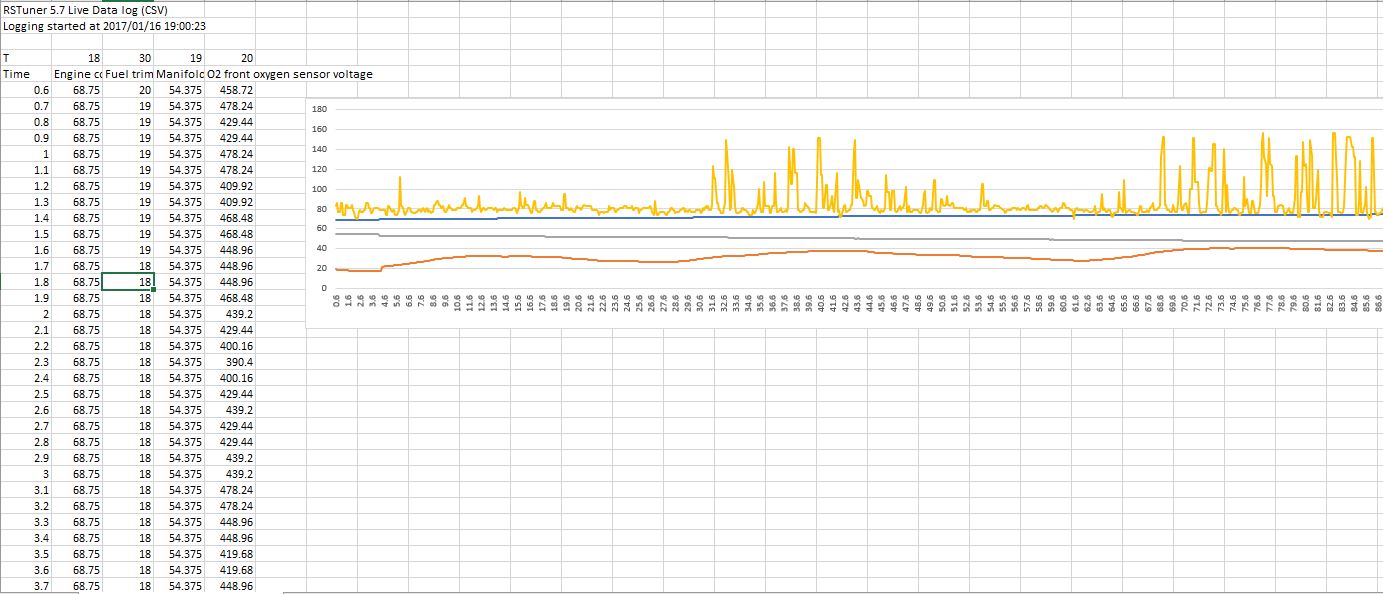This screenshot has height=594, width=1383.
Task: Select the 'Manifolc' truncated header cell
Action: (x=180, y=74)
